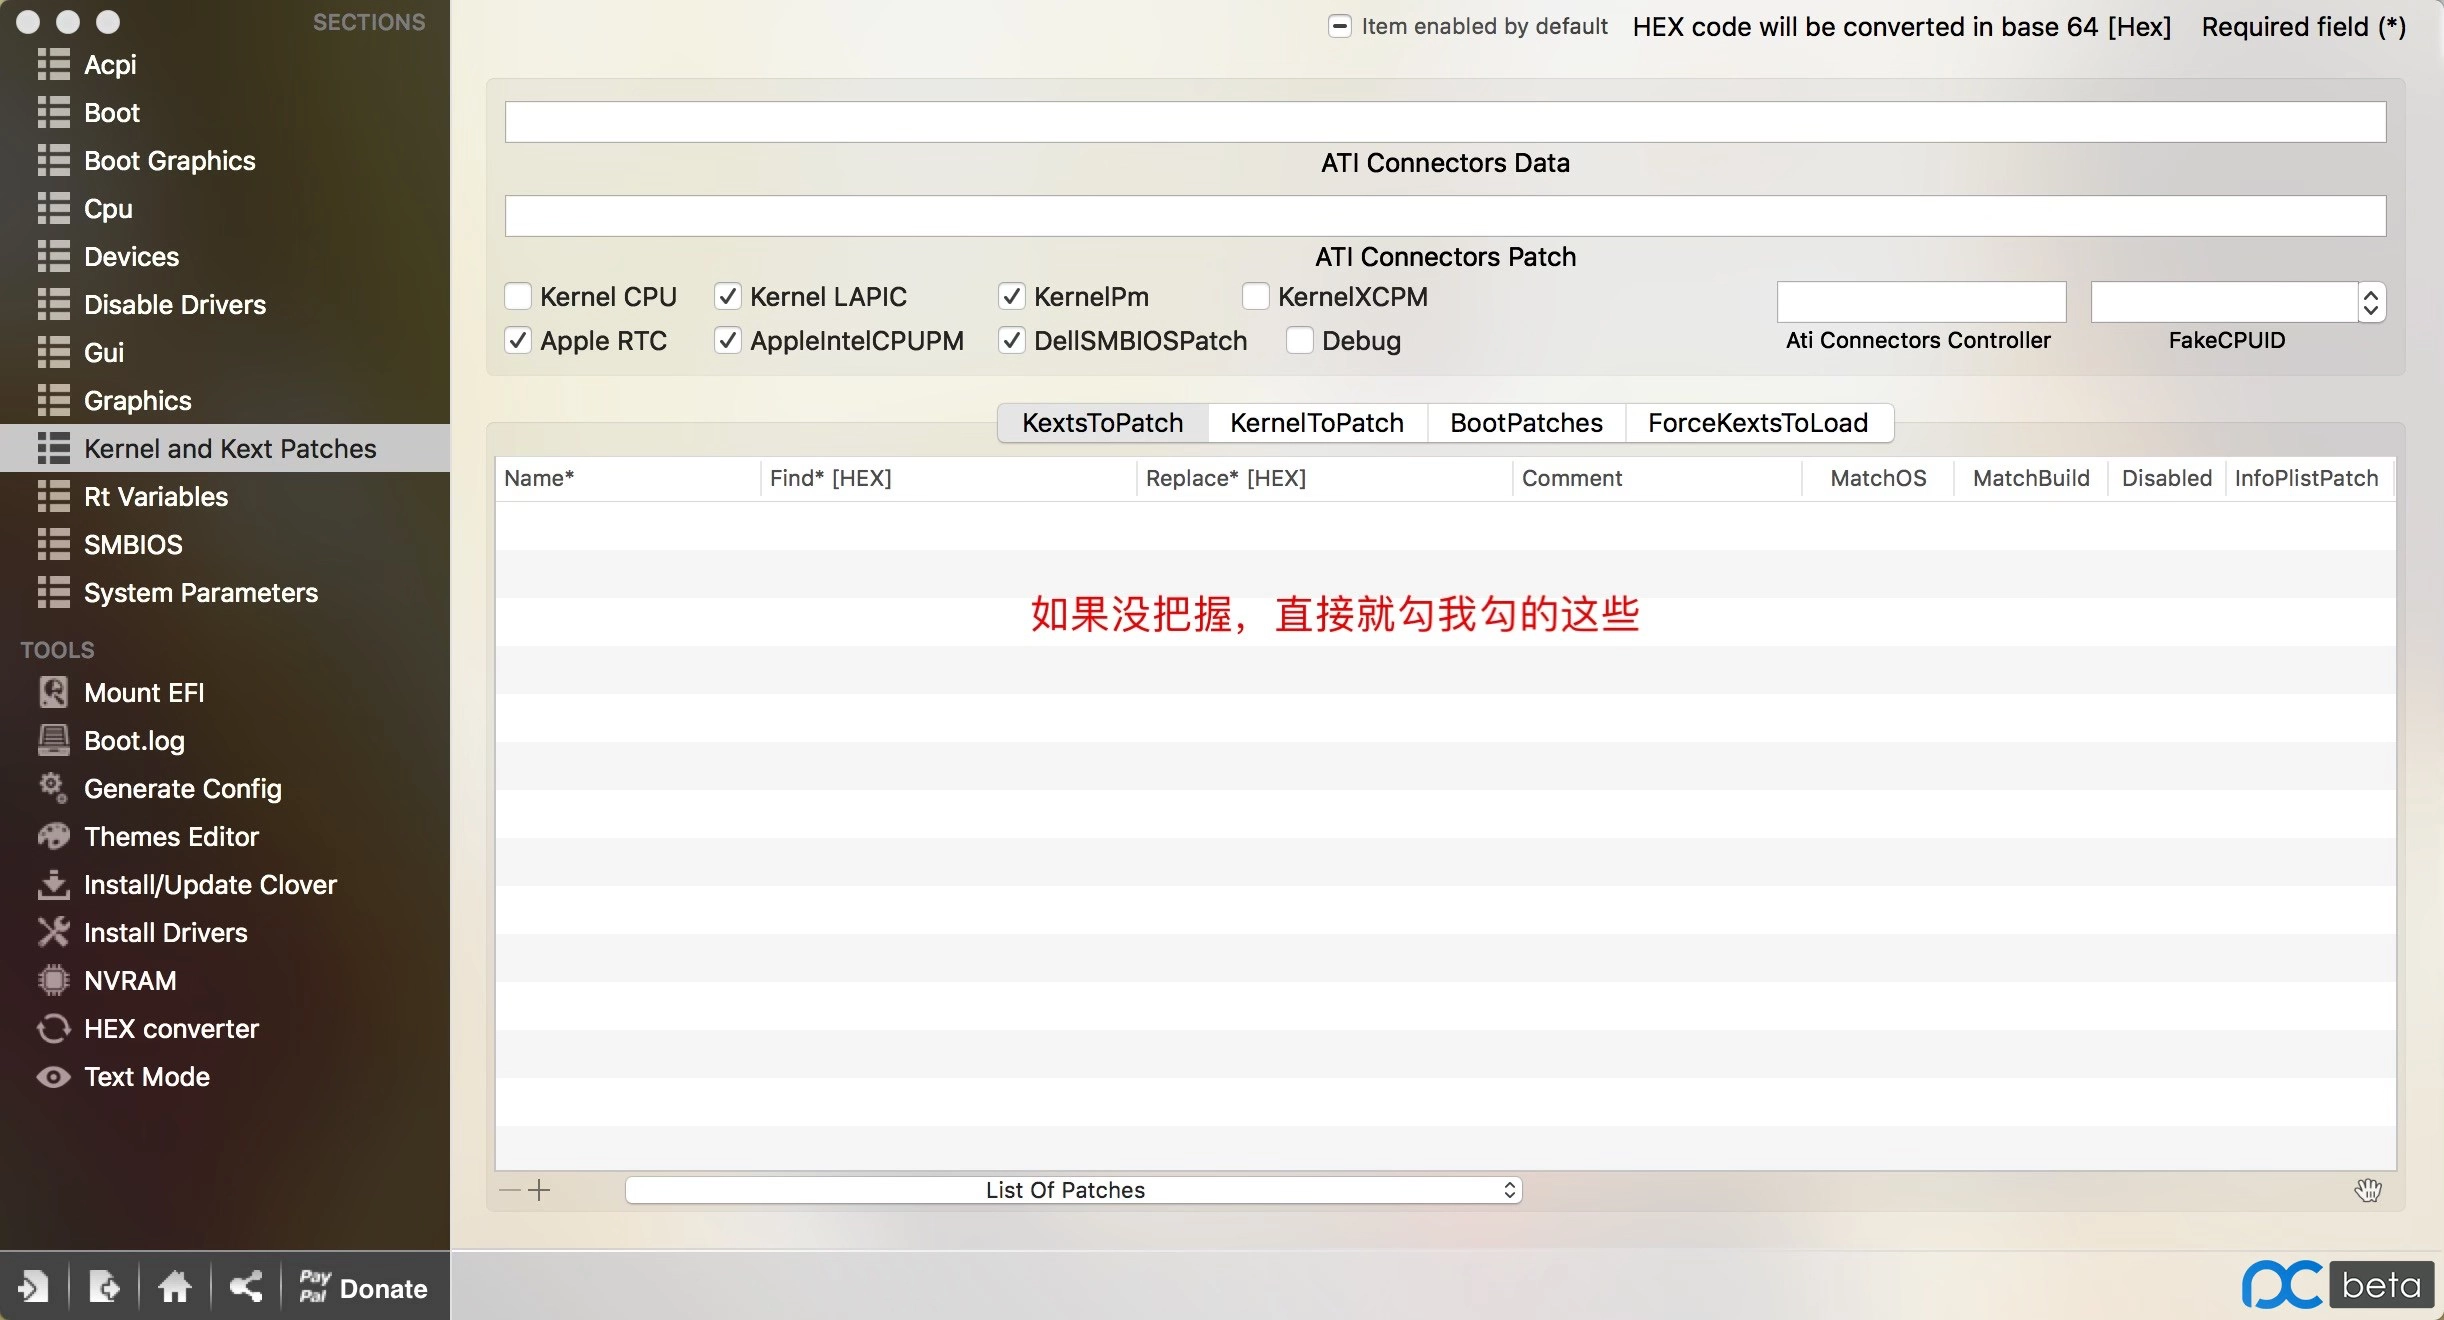Enable the Kernel CPU checkbox
This screenshot has height=1320, width=2444.
(518, 296)
